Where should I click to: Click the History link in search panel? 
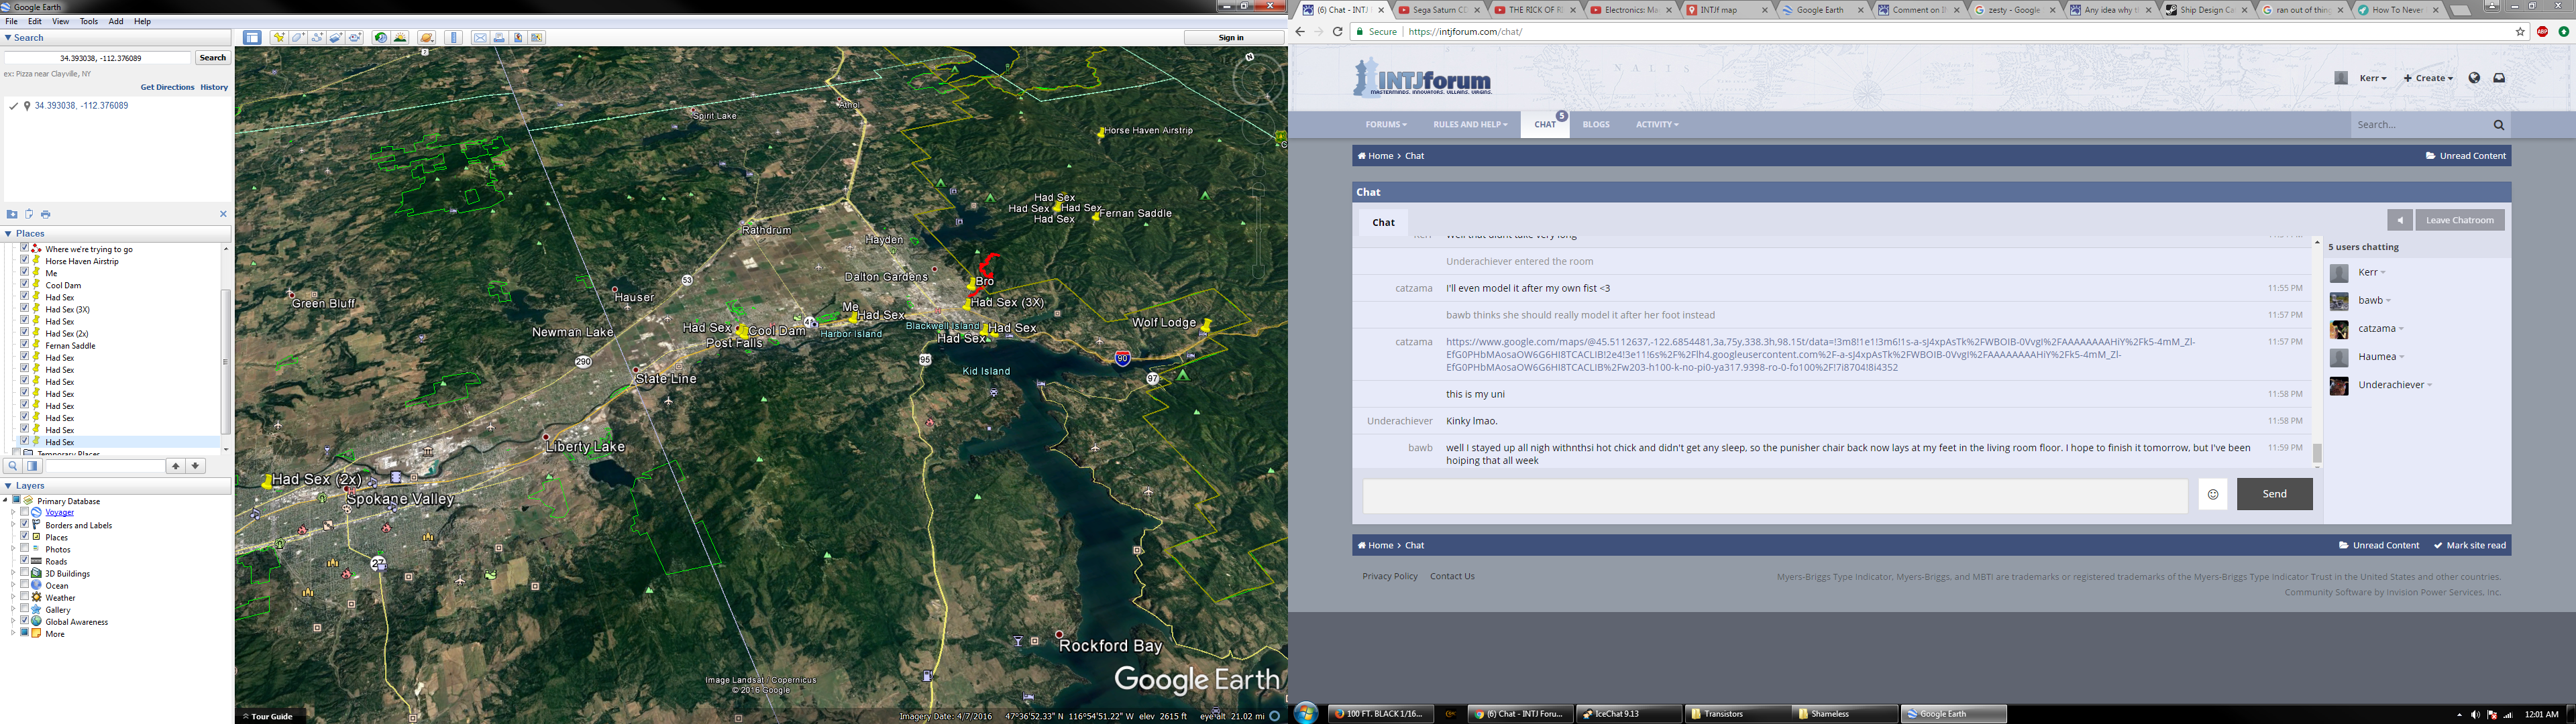point(214,87)
